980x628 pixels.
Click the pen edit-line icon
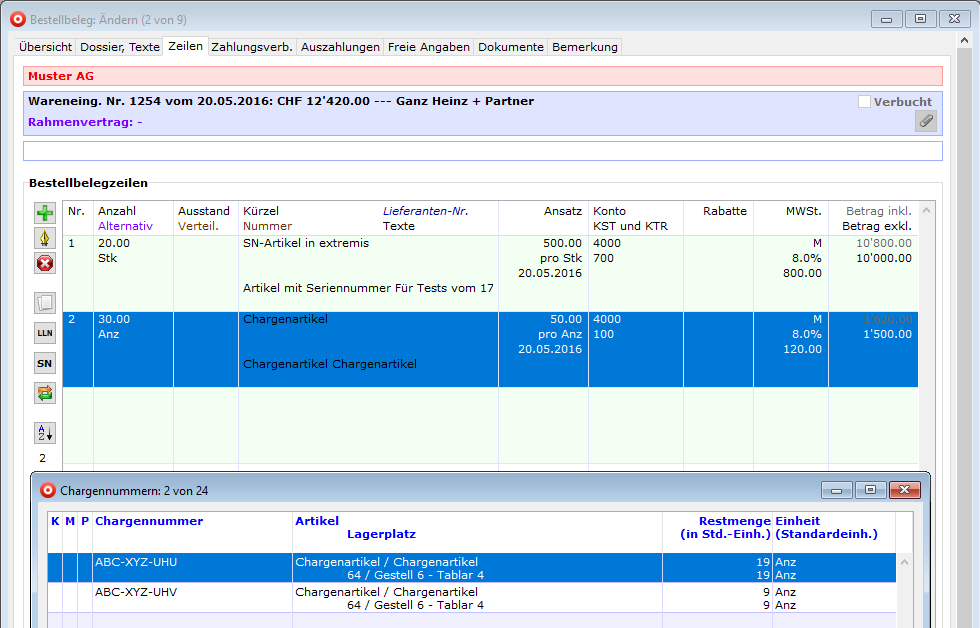pos(45,238)
